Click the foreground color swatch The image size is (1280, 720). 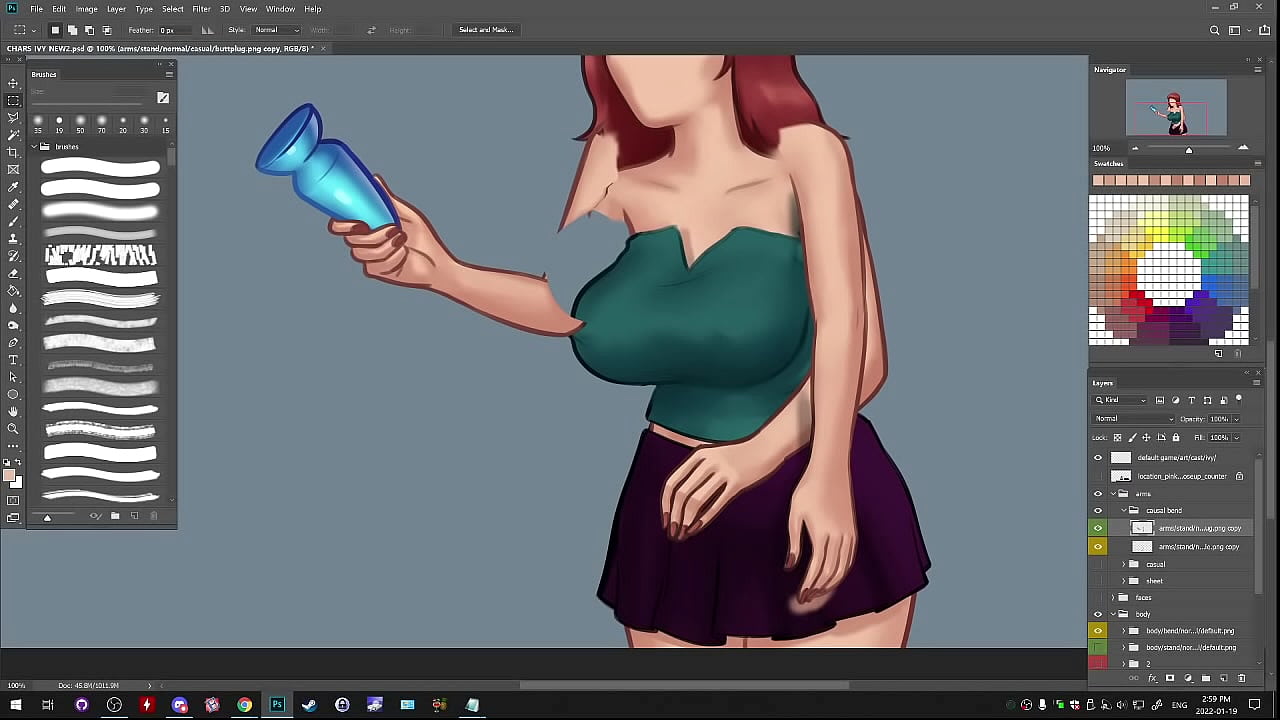coord(9,476)
